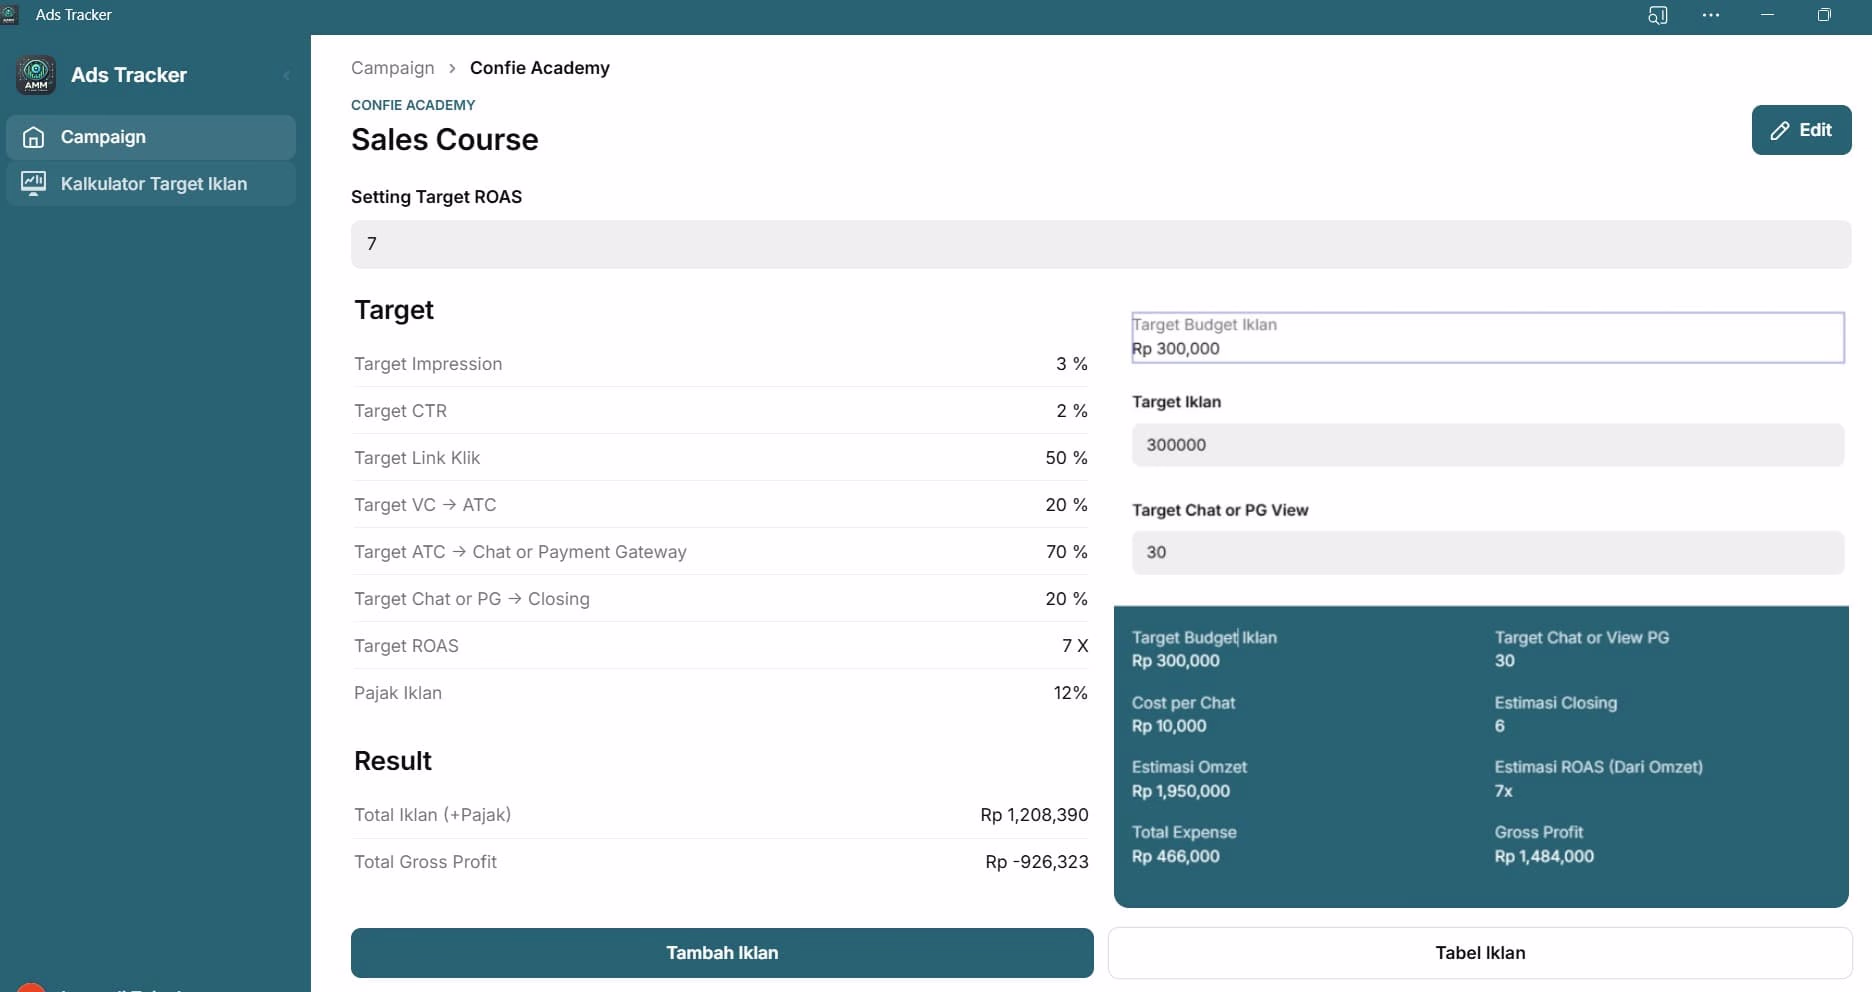Click the Setting Target ROAS field
The width and height of the screenshot is (1872, 992).
[1100, 244]
